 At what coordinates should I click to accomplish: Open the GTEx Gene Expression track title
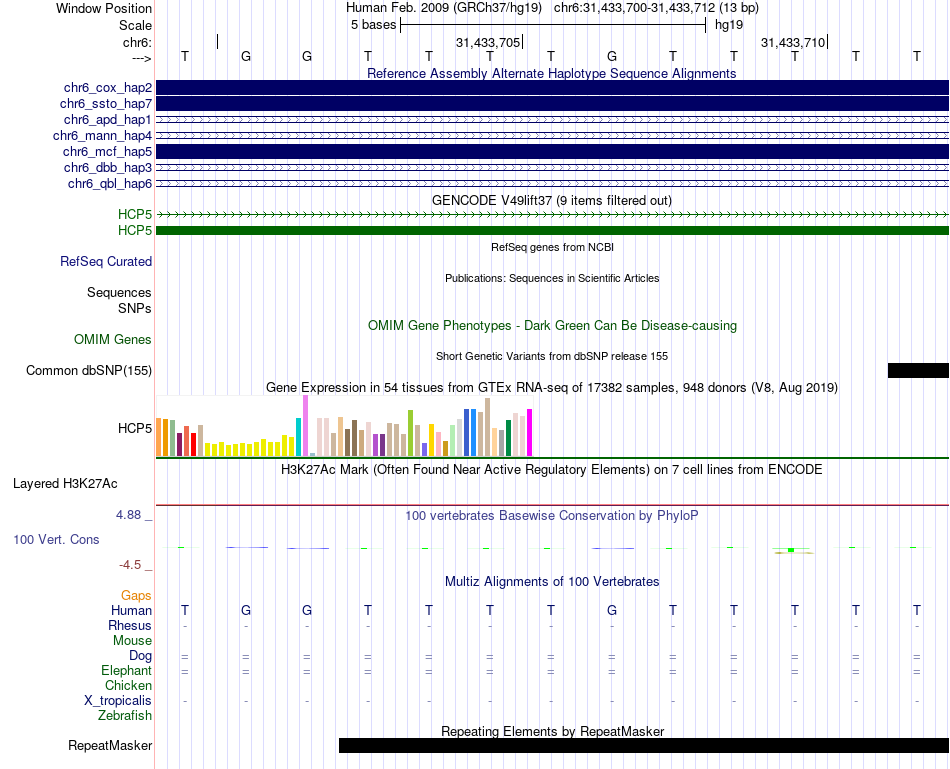pyautogui.click(x=552, y=387)
